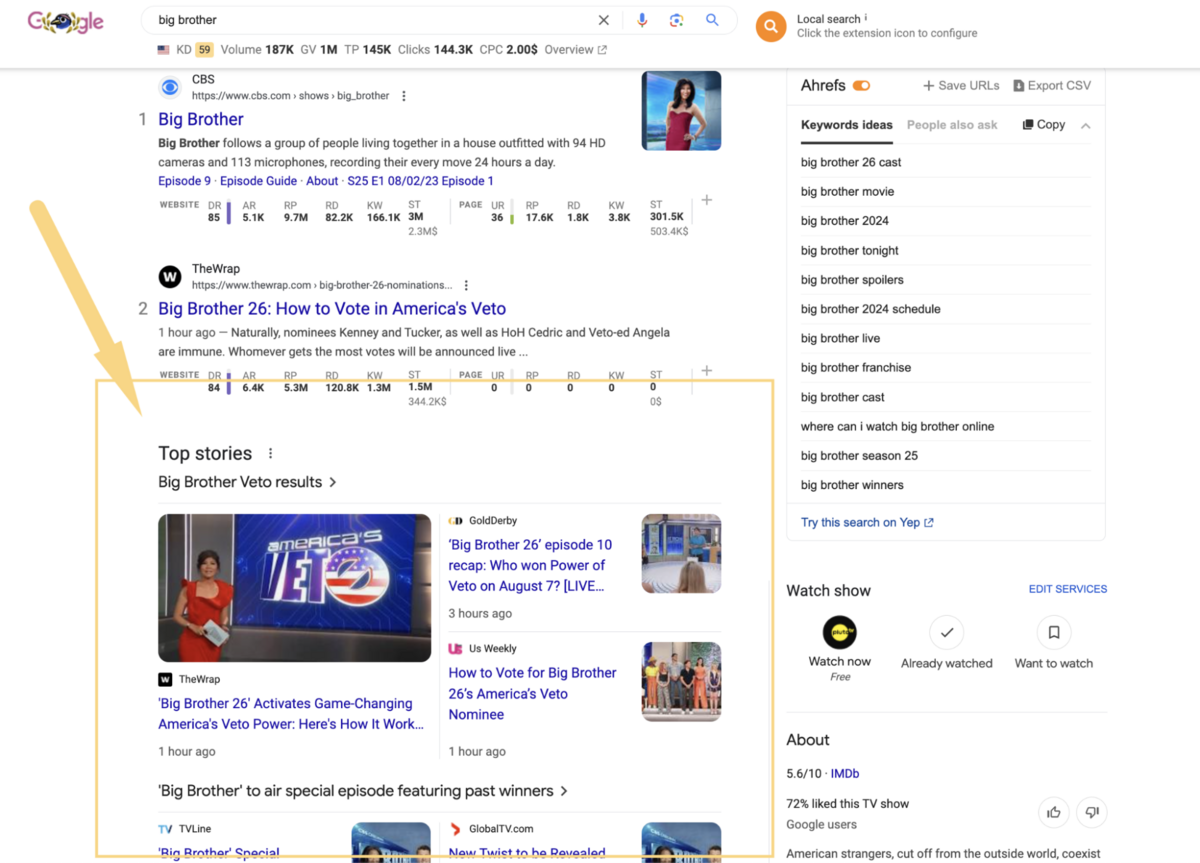
Task: Open the CBS Big Brother result title
Action: click(201, 119)
